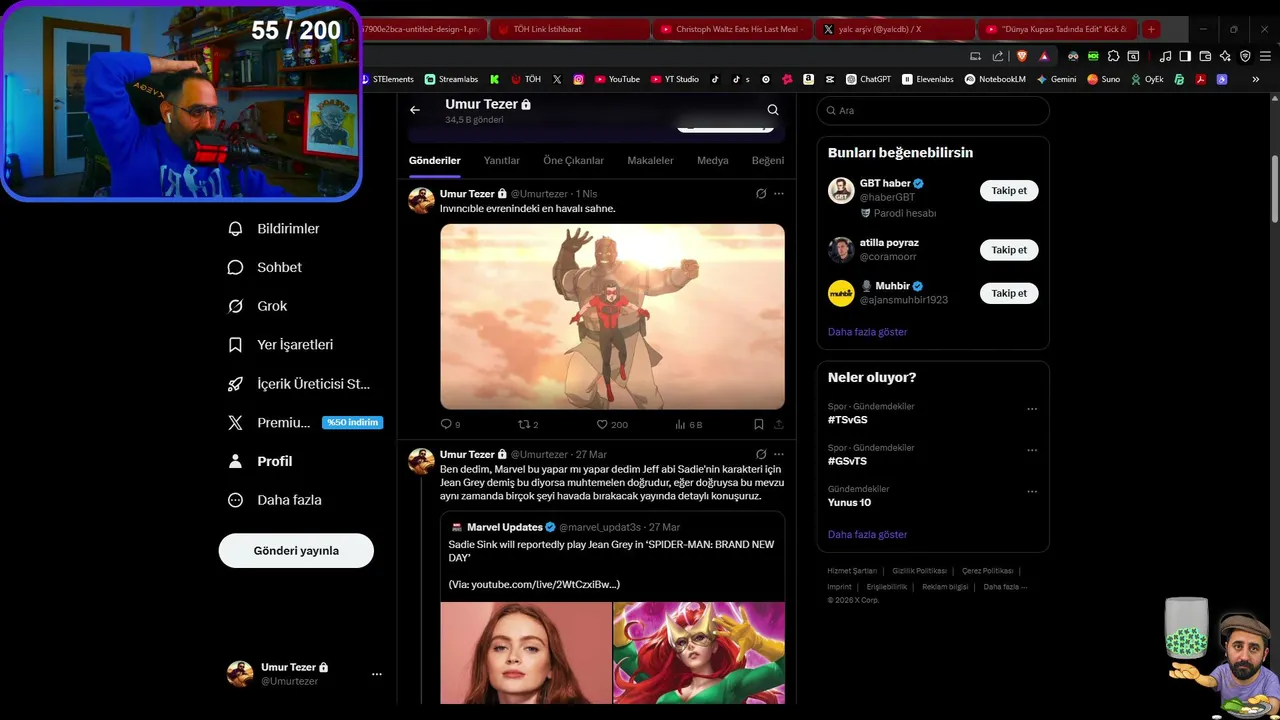This screenshot has height=720, width=1280.
Task: Click Daha fazla göster under Neler oluyor
Action: tap(867, 535)
